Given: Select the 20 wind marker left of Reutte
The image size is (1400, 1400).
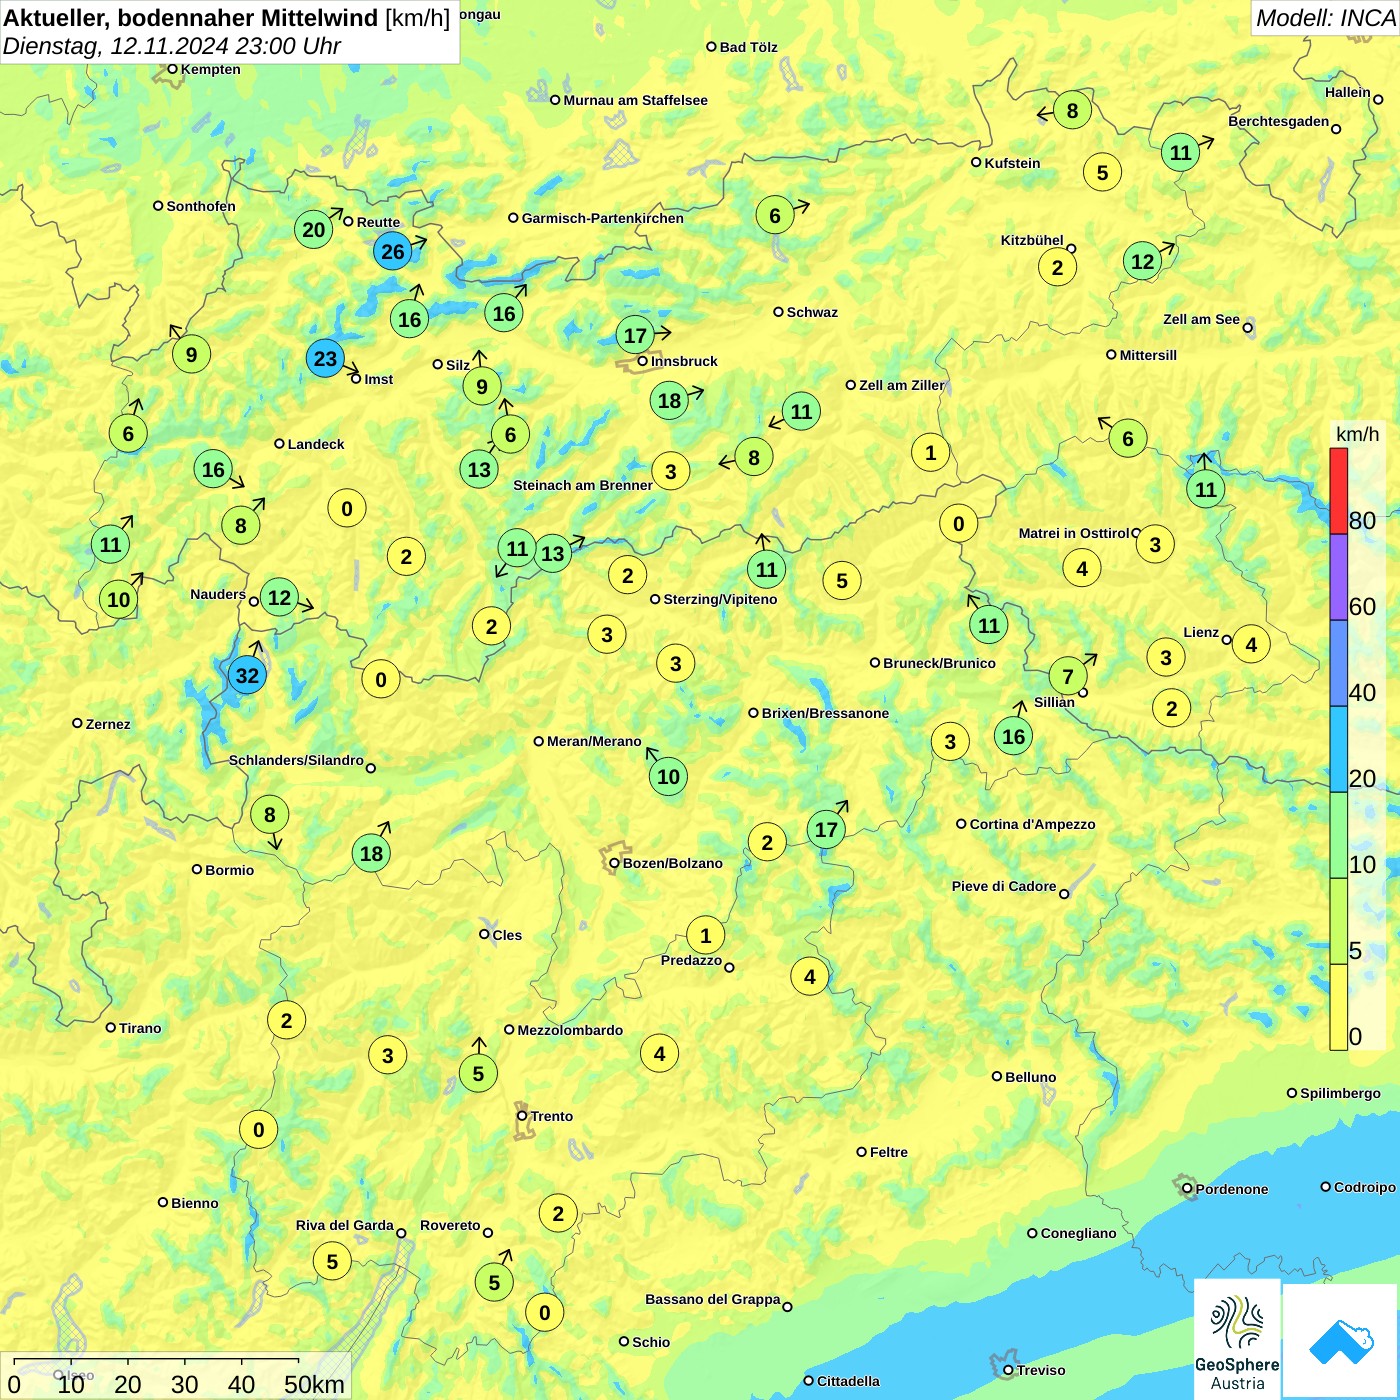Looking at the screenshot, I should [x=314, y=229].
